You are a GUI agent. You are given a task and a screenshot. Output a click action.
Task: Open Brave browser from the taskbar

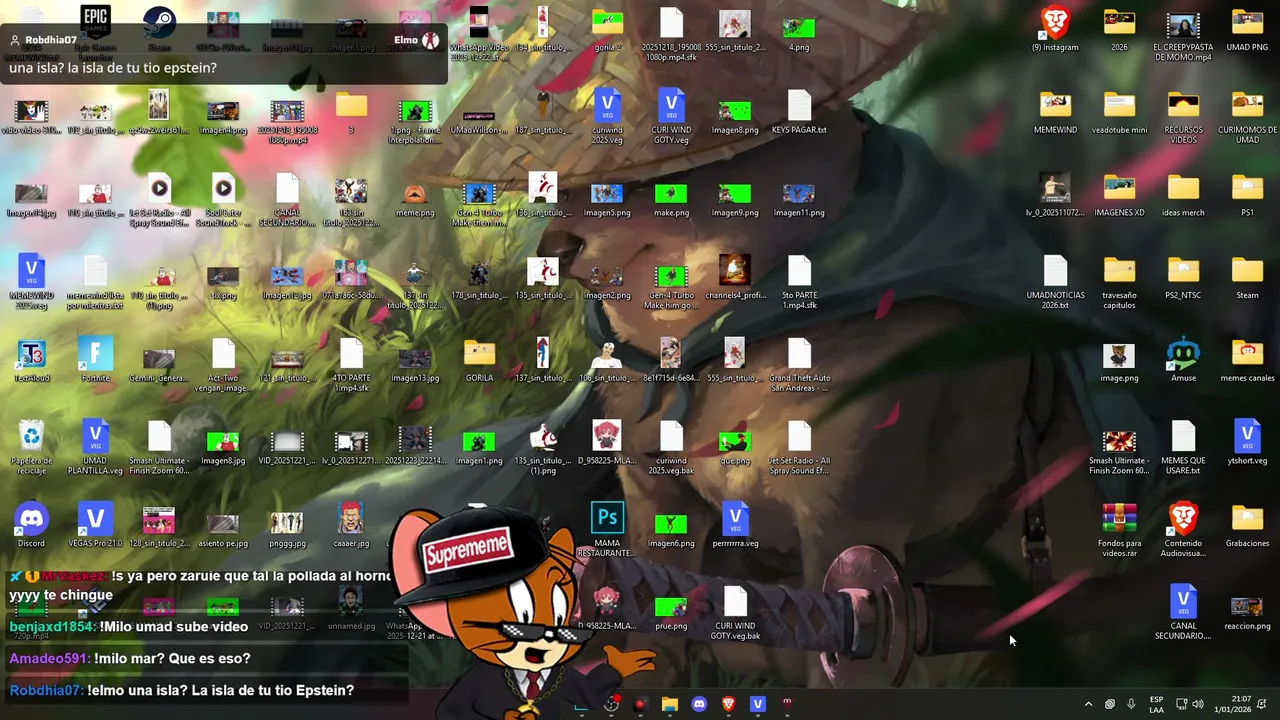(x=728, y=704)
